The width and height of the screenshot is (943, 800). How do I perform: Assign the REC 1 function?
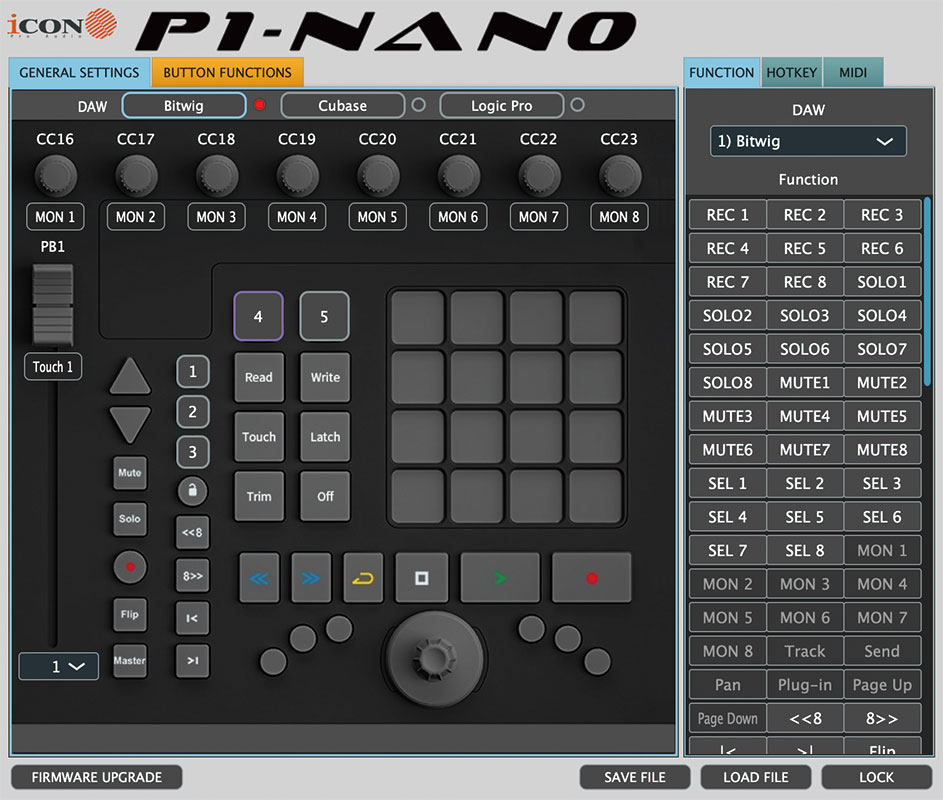tap(728, 215)
